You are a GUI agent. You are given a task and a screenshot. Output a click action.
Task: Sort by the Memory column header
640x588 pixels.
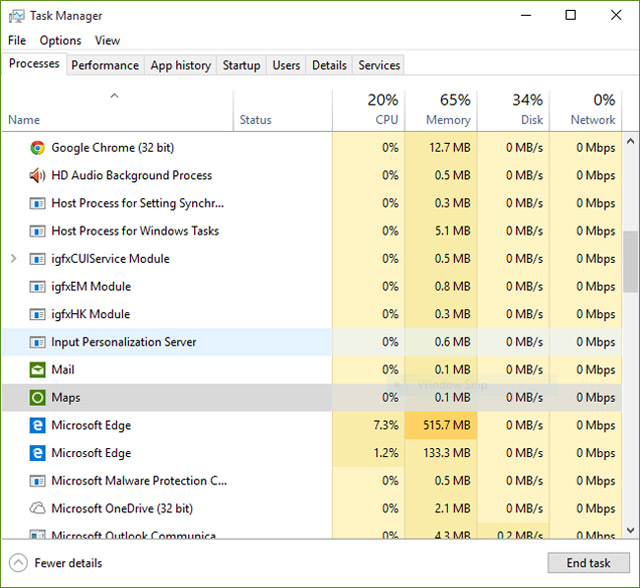[441, 111]
